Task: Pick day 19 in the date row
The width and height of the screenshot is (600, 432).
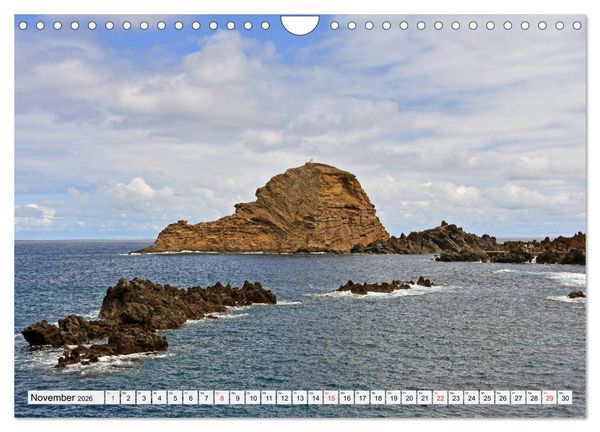Action: [394, 398]
